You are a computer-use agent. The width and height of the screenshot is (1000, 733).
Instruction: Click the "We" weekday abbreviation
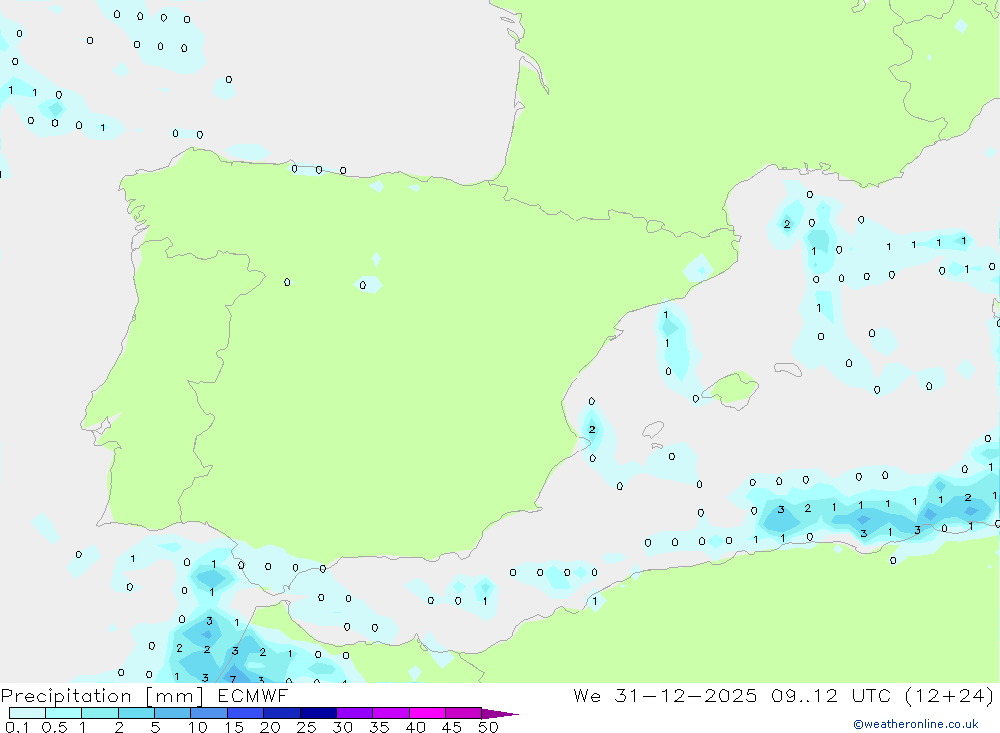[x=587, y=695]
